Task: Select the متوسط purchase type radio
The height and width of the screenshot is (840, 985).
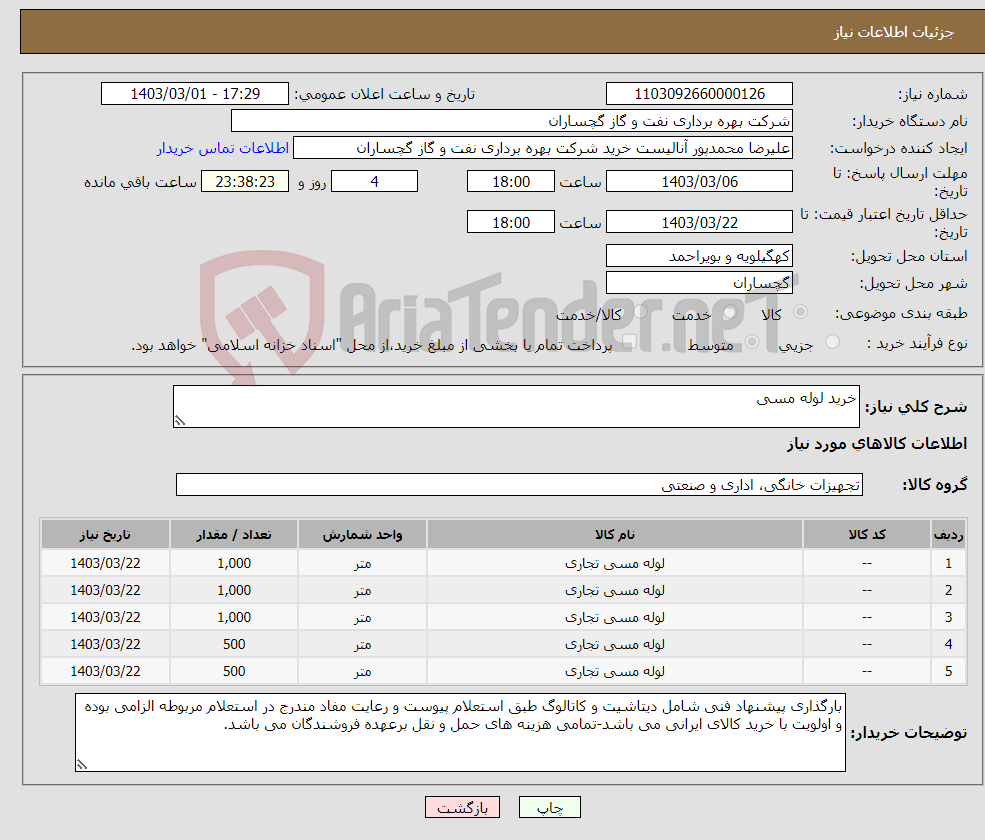Action: (752, 342)
